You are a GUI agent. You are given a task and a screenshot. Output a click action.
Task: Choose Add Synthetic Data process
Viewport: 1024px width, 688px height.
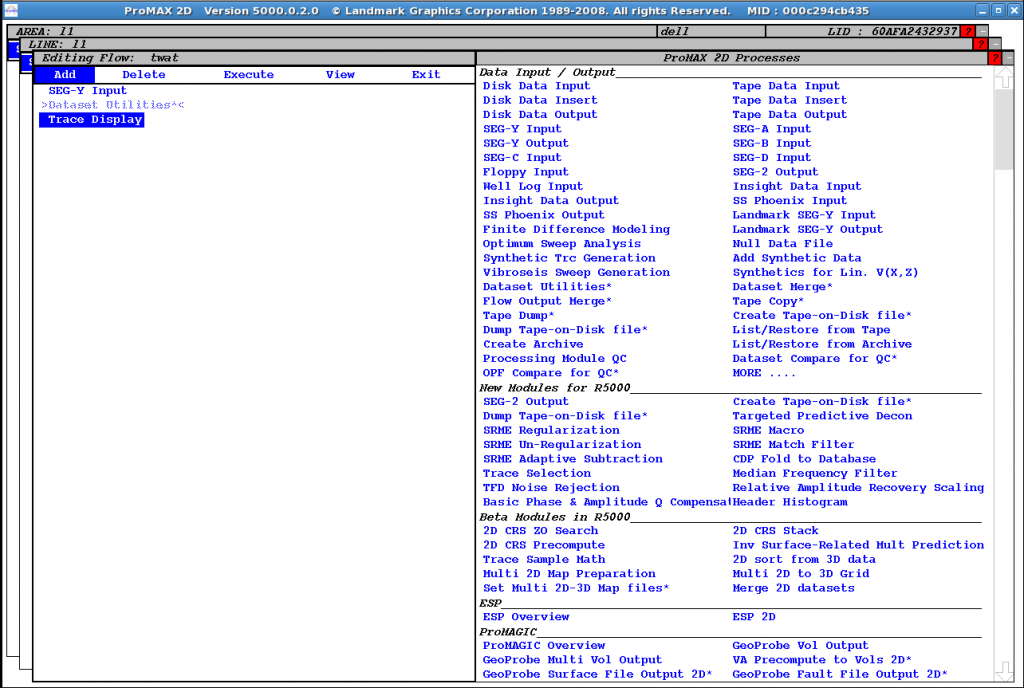[x=797, y=258]
